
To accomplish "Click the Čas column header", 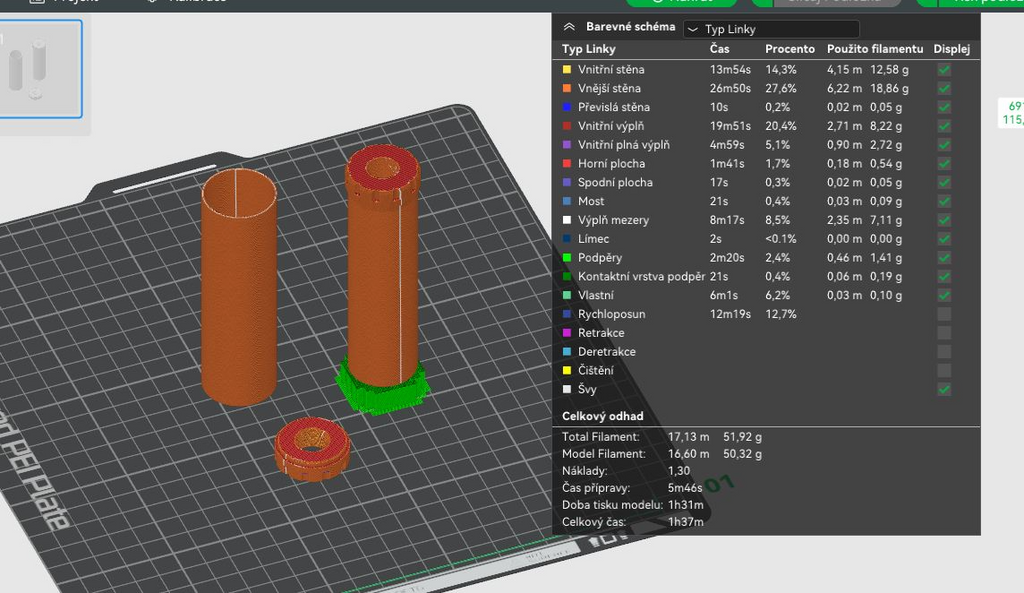I will pos(719,49).
